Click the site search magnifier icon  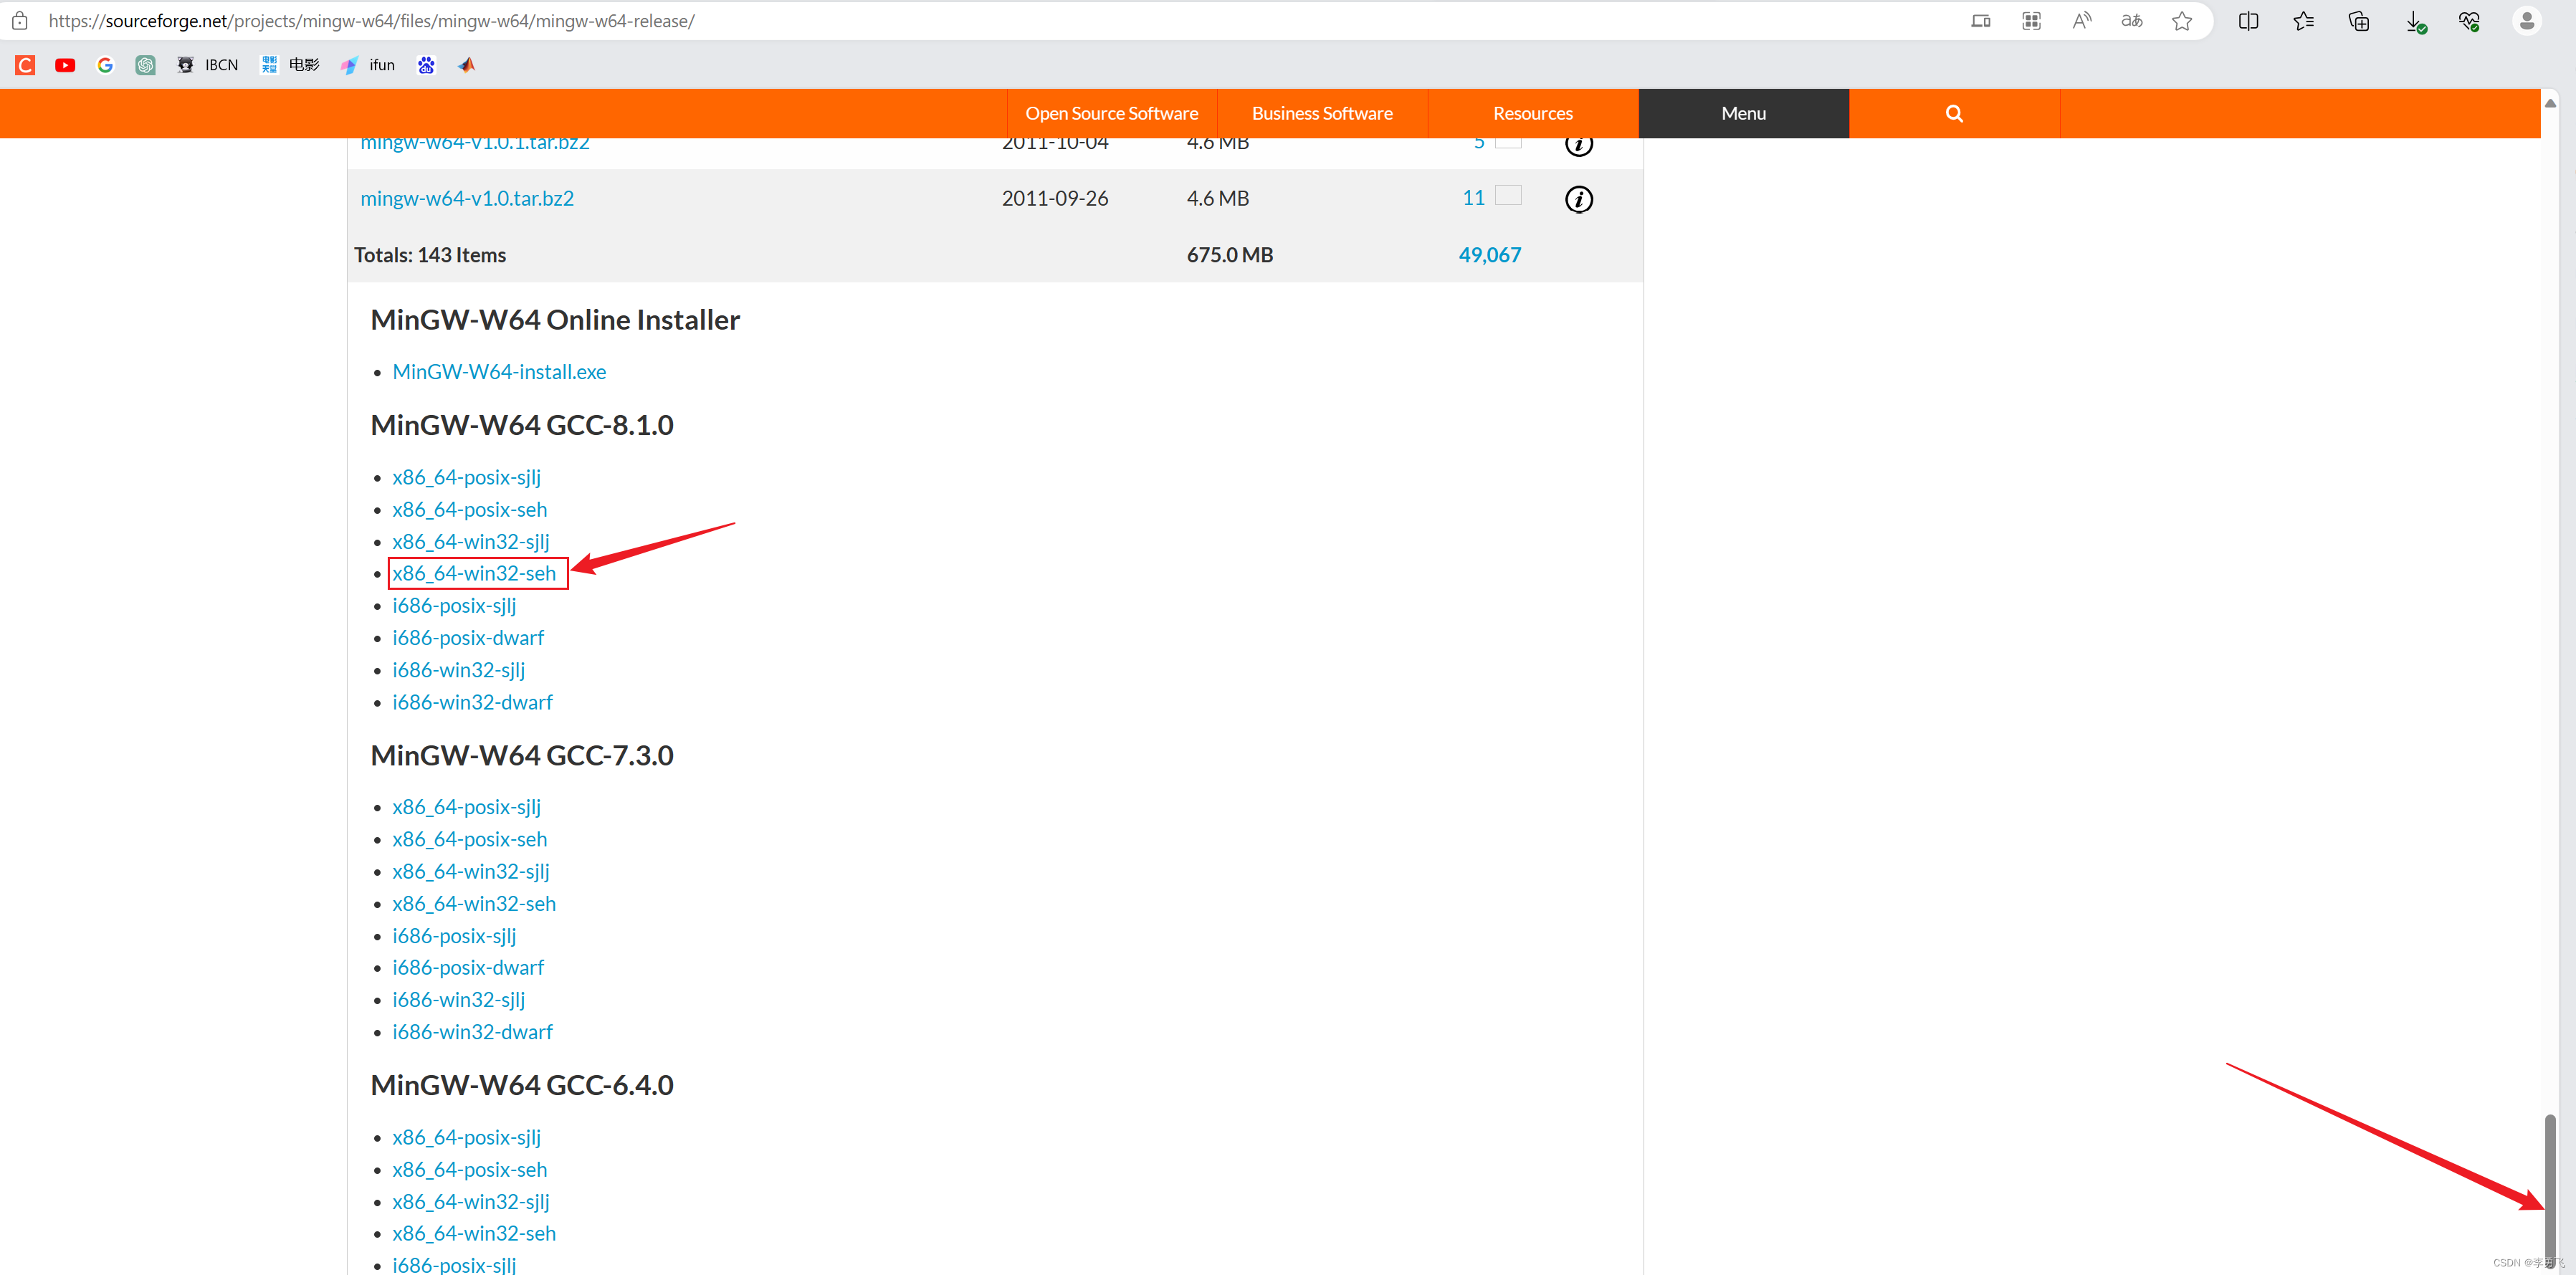tap(1953, 113)
